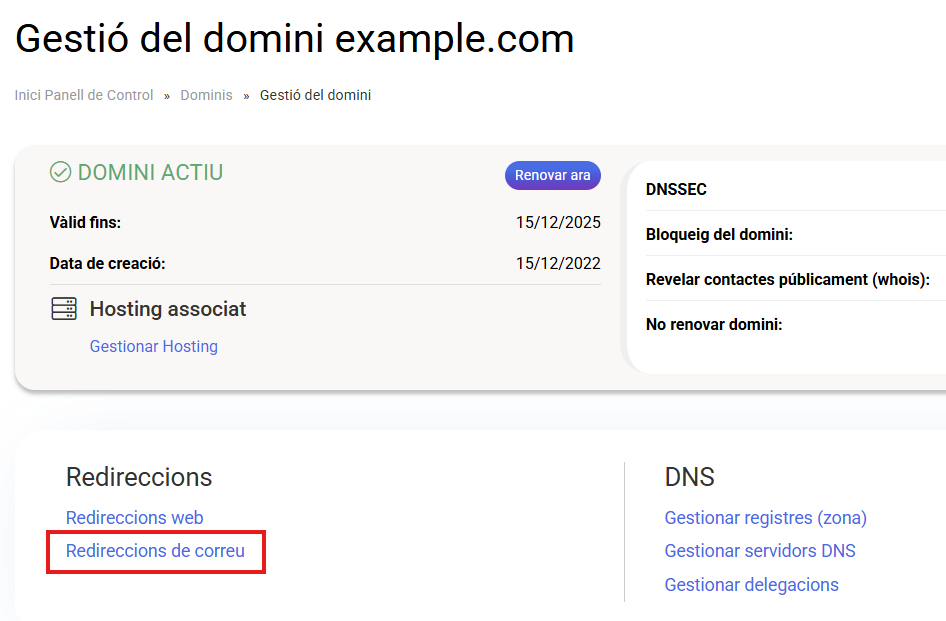Click the page title Gestió del domini example.com

(x=295, y=39)
